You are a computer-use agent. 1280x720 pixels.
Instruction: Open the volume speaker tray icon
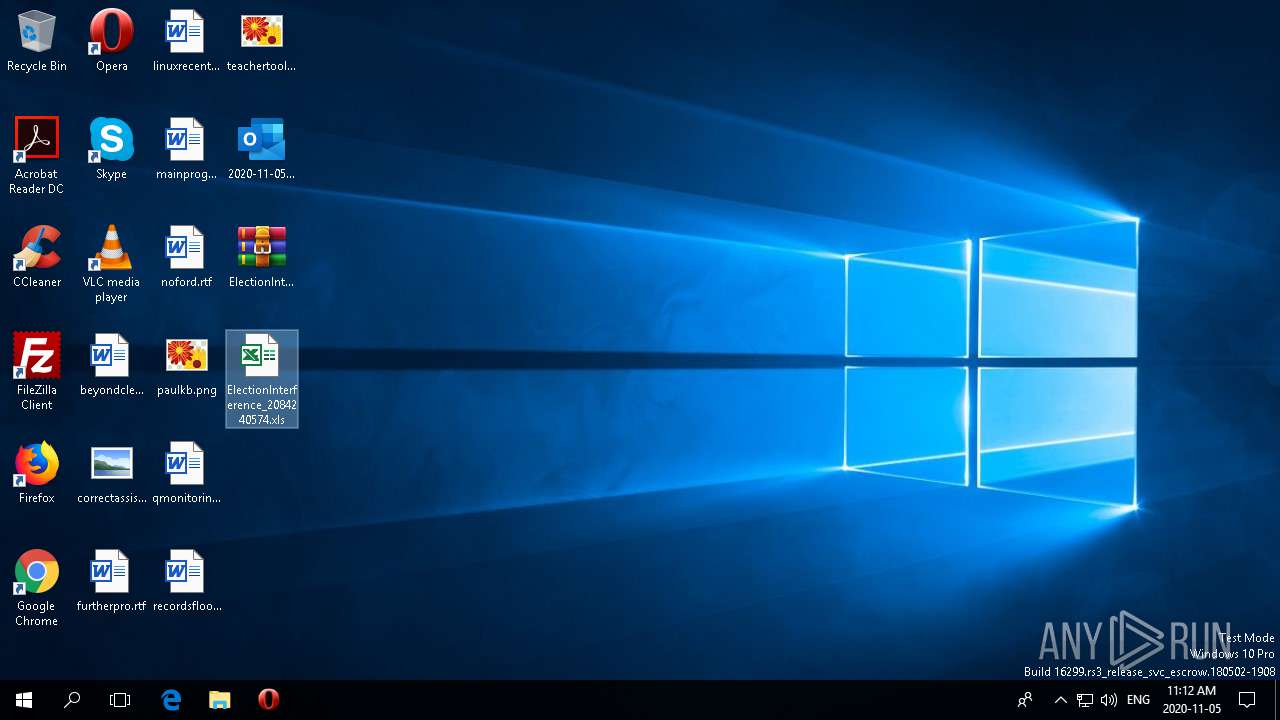1108,700
